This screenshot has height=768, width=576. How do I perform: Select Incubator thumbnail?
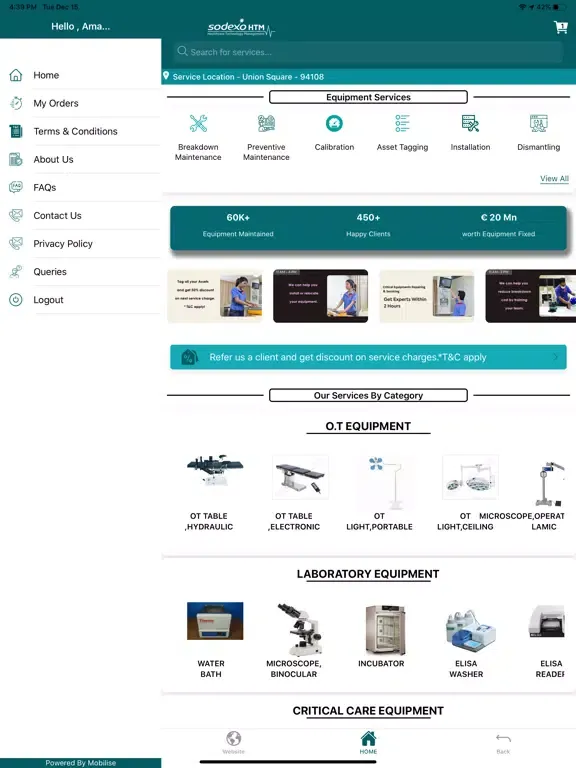[x=385, y=630]
